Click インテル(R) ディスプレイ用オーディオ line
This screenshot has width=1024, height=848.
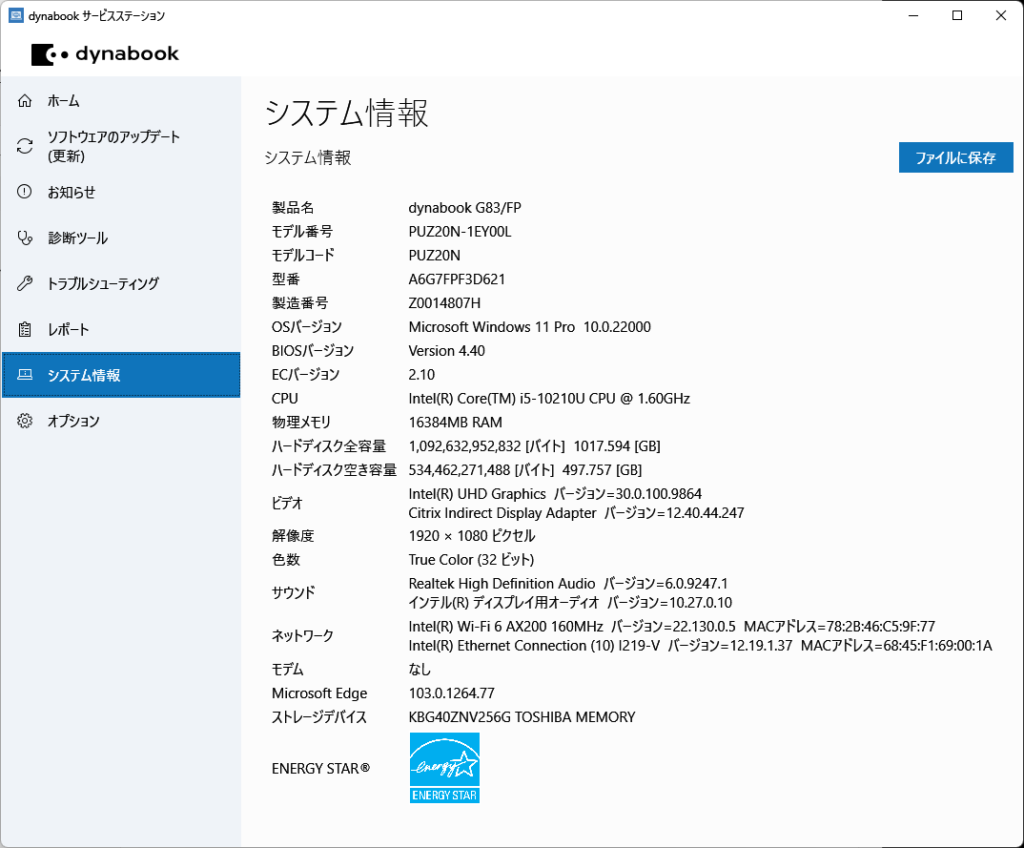tap(570, 602)
